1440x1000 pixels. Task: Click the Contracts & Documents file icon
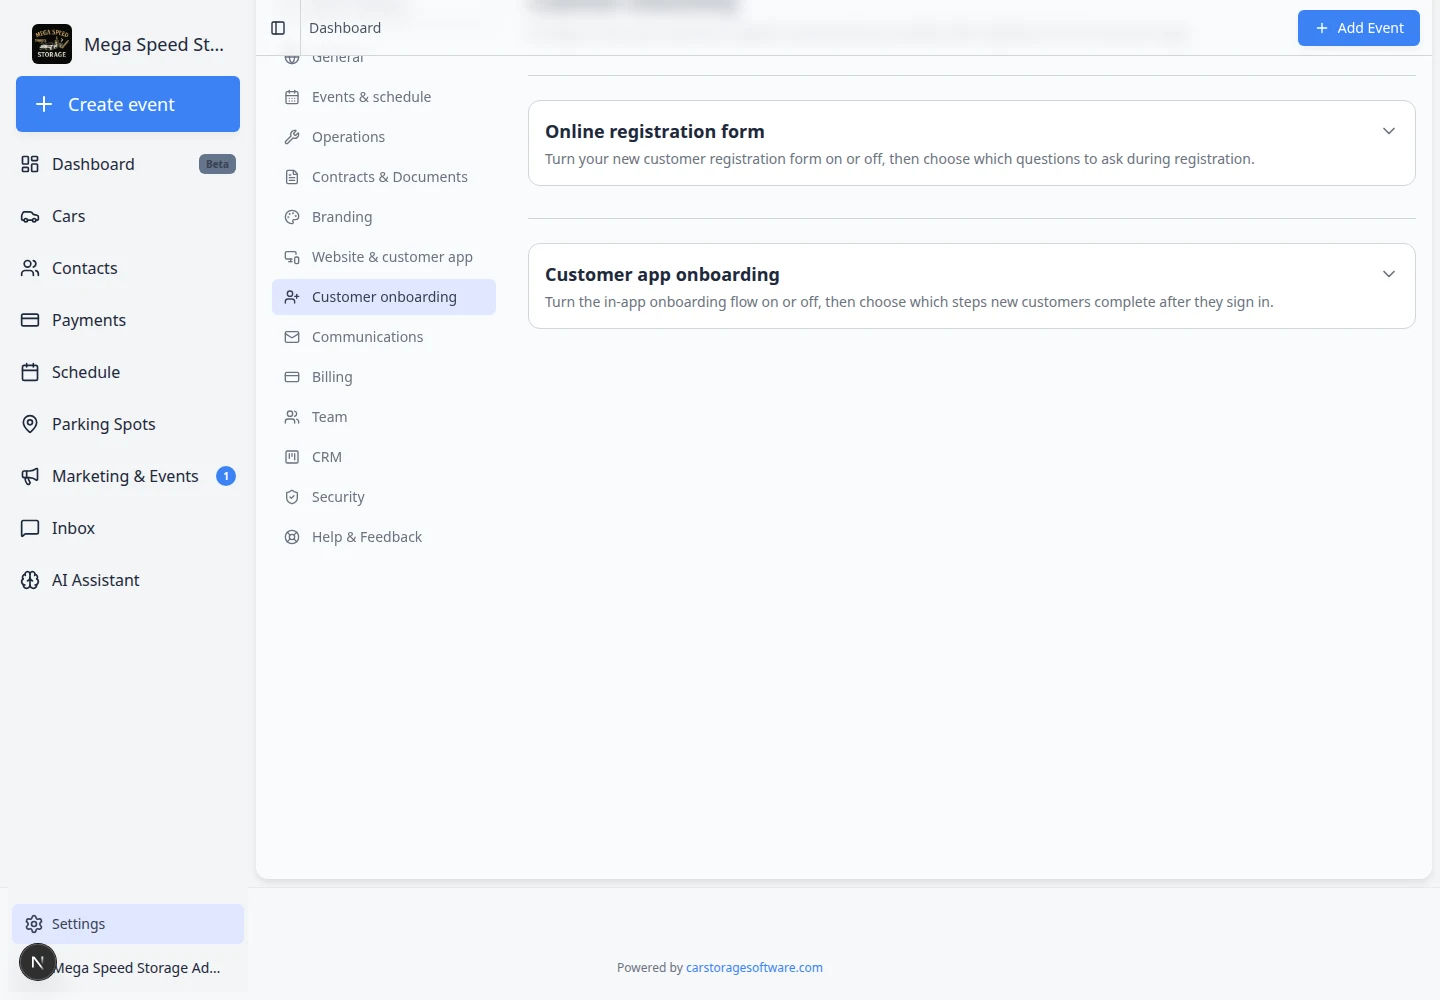292,177
